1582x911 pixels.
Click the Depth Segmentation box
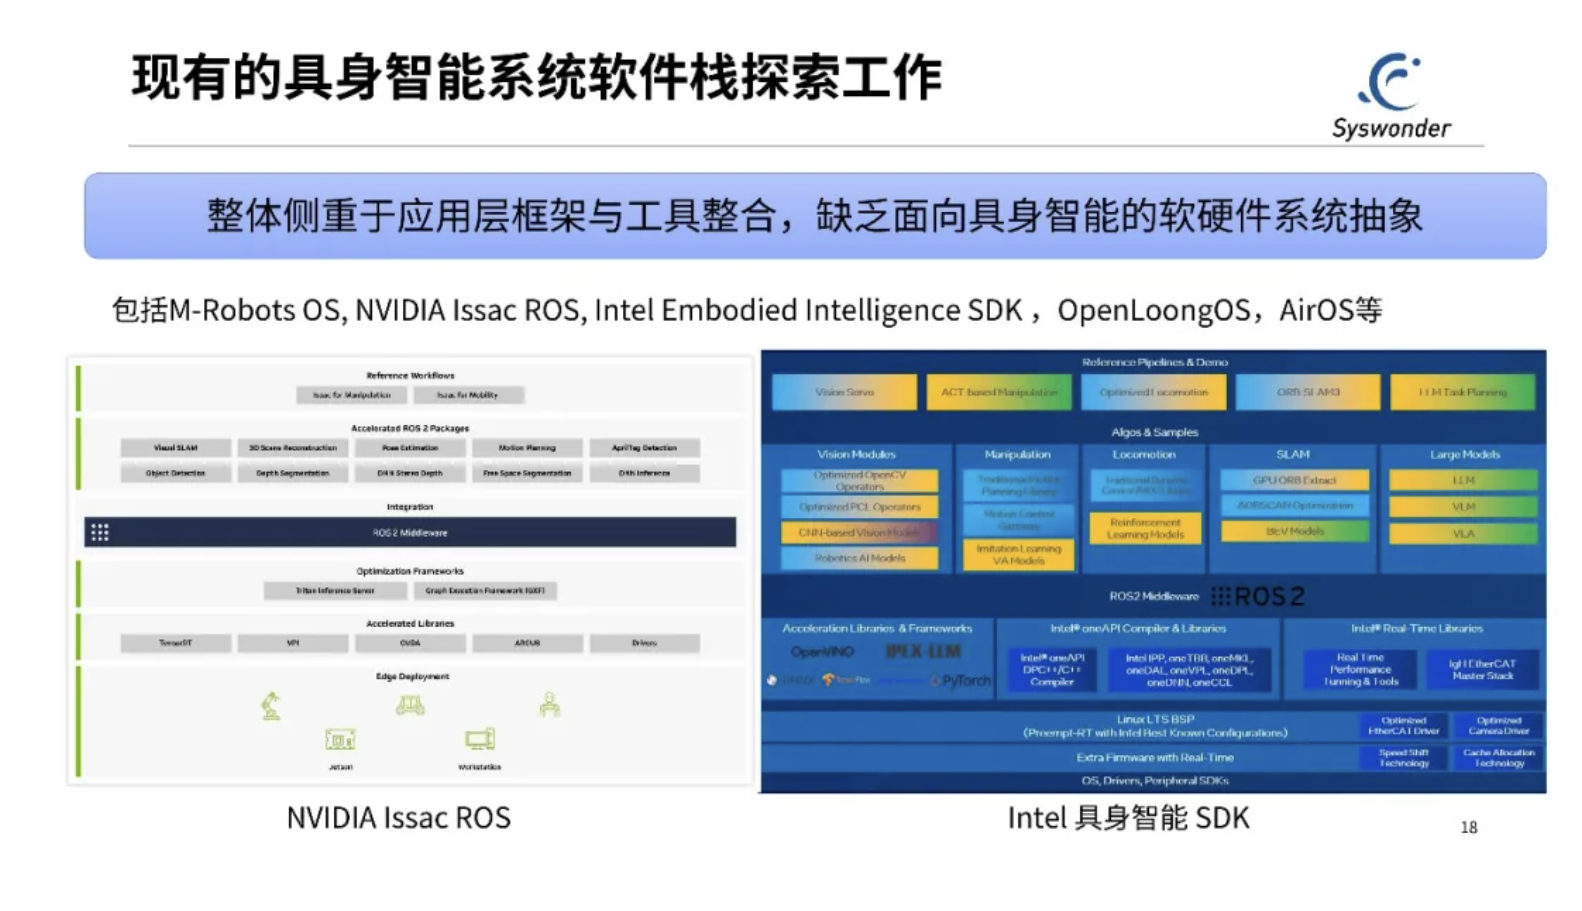coord(292,473)
